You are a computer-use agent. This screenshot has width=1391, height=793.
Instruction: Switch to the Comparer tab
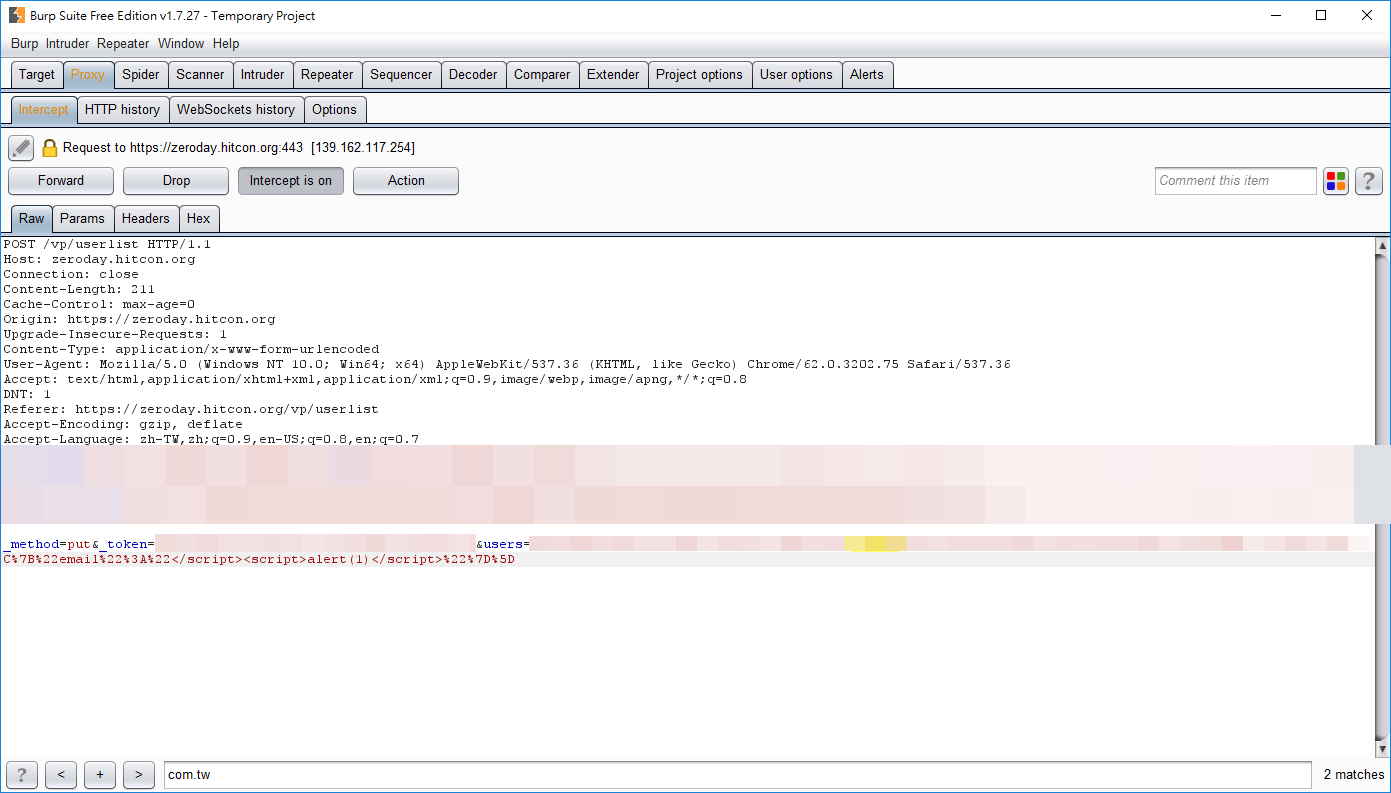coord(542,75)
